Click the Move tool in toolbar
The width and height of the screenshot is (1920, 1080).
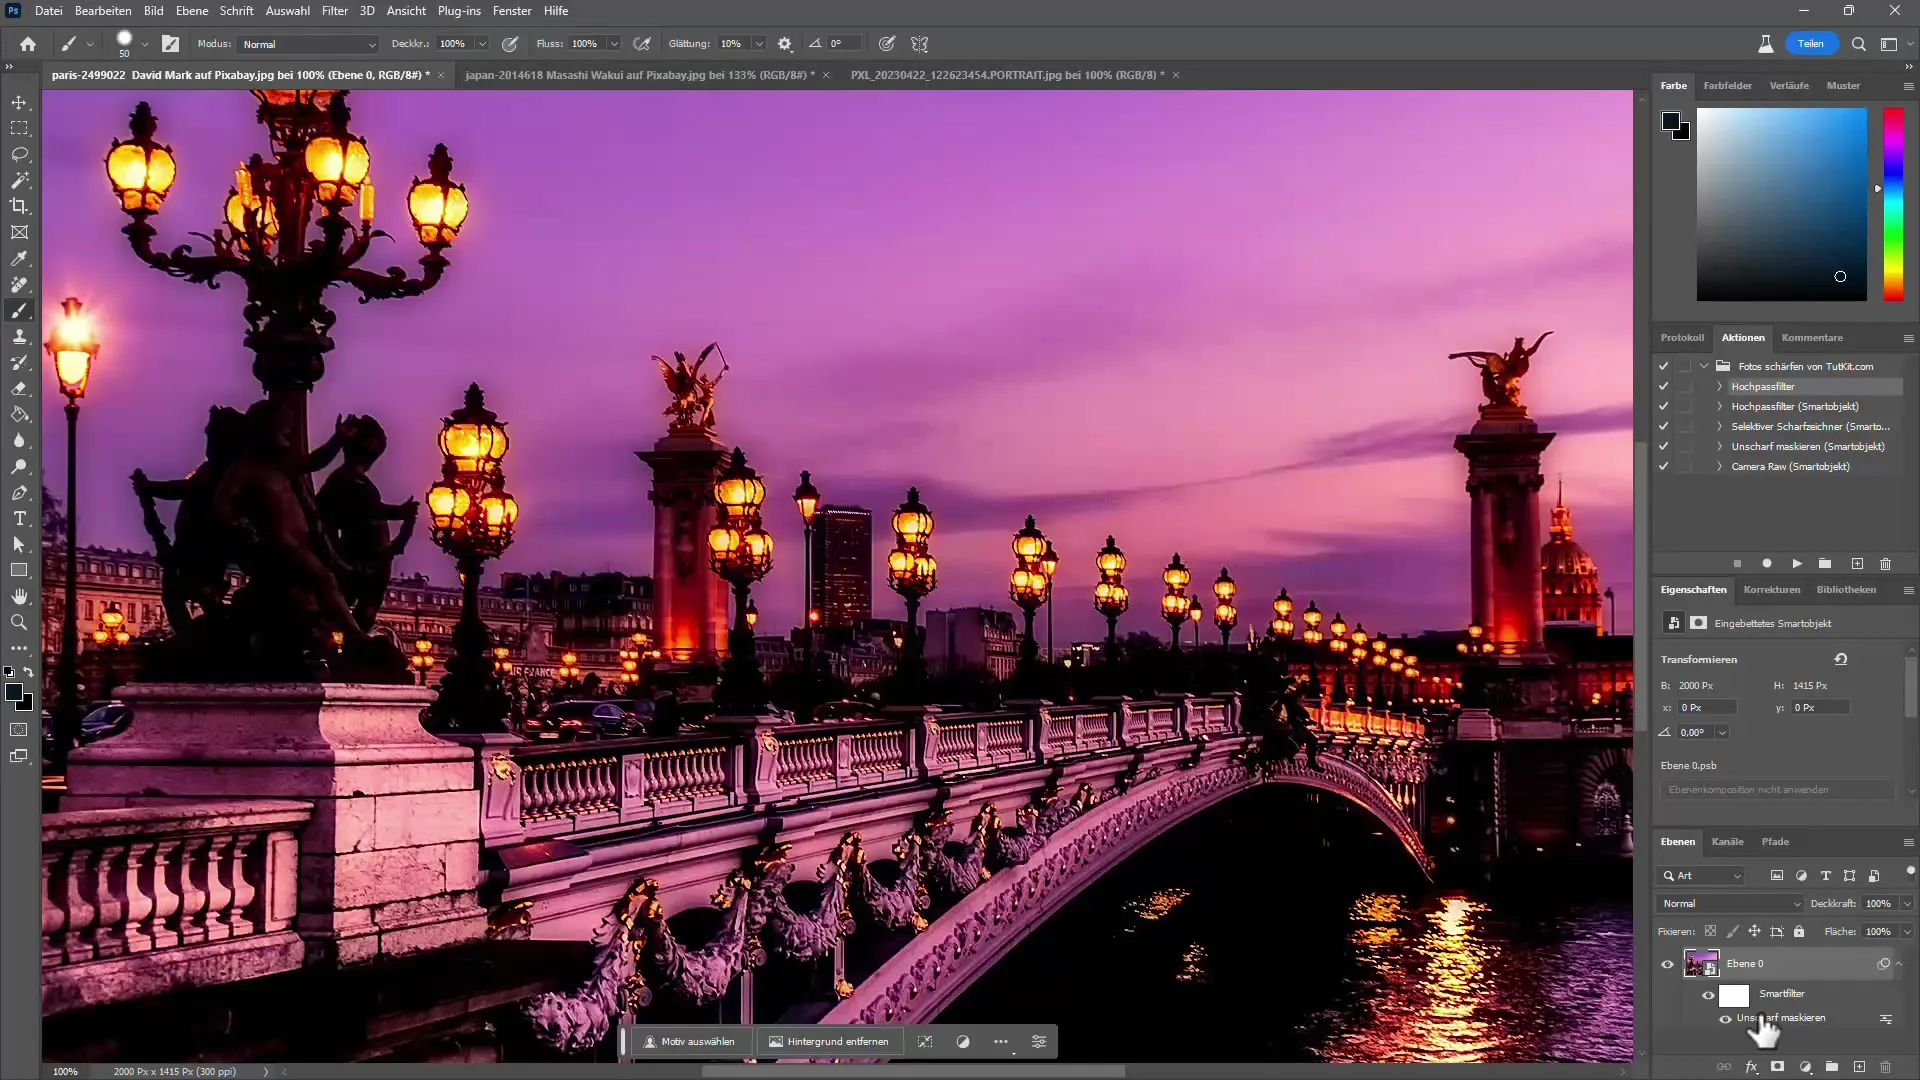tap(20, 102)
